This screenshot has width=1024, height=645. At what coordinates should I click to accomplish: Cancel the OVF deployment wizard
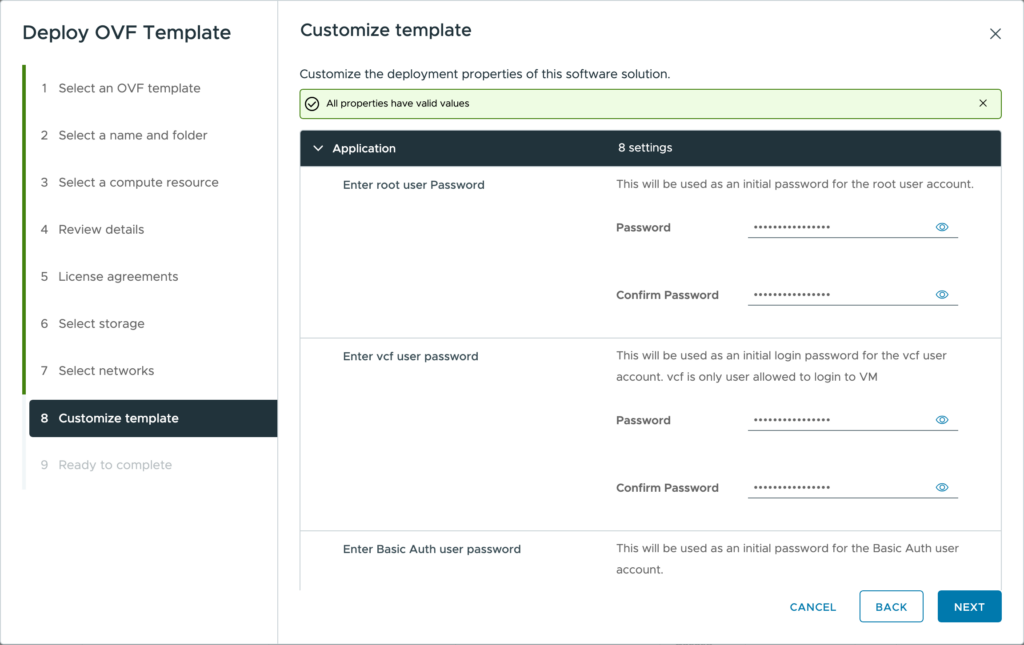pyautogui.click(x=812, y=607)
